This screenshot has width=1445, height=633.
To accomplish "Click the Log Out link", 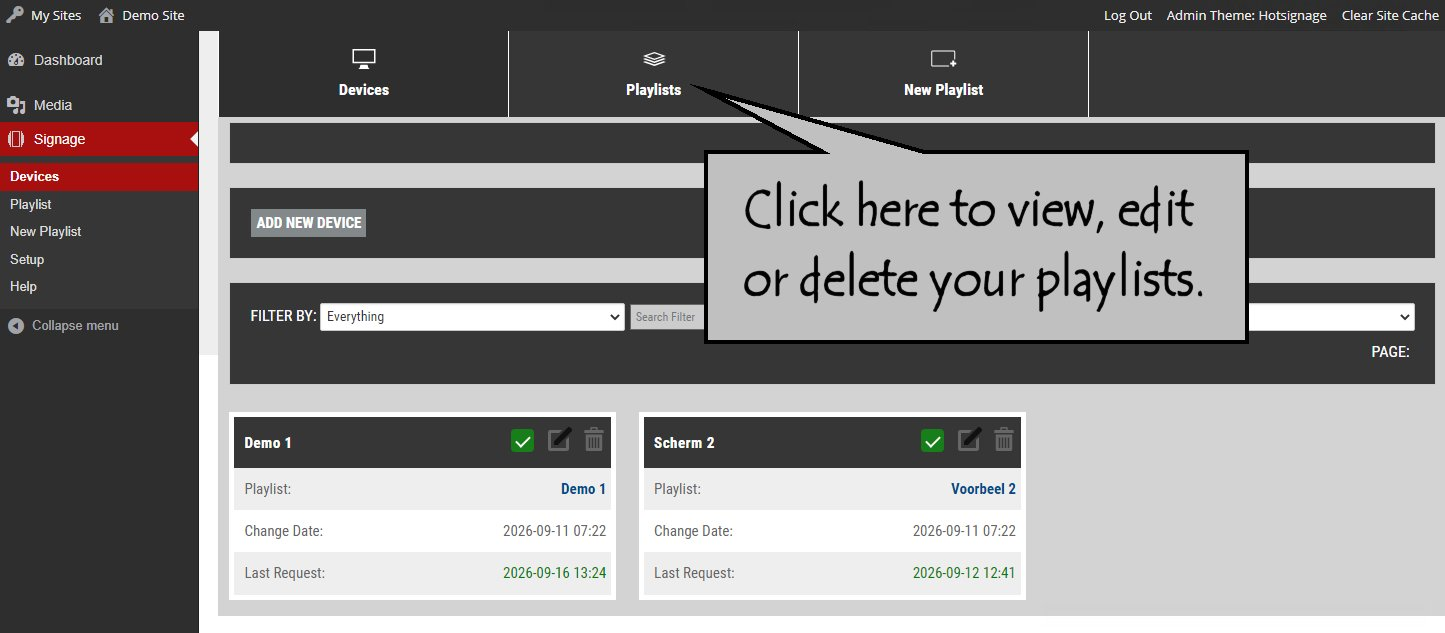I will pos(1128,15).
